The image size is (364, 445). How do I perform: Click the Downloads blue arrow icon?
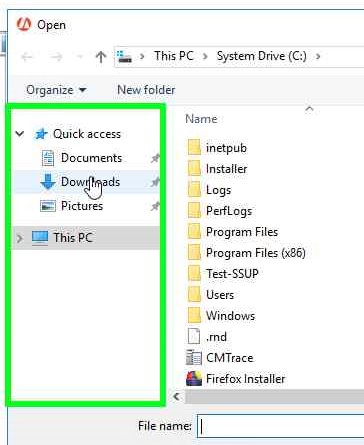point(48,182)
